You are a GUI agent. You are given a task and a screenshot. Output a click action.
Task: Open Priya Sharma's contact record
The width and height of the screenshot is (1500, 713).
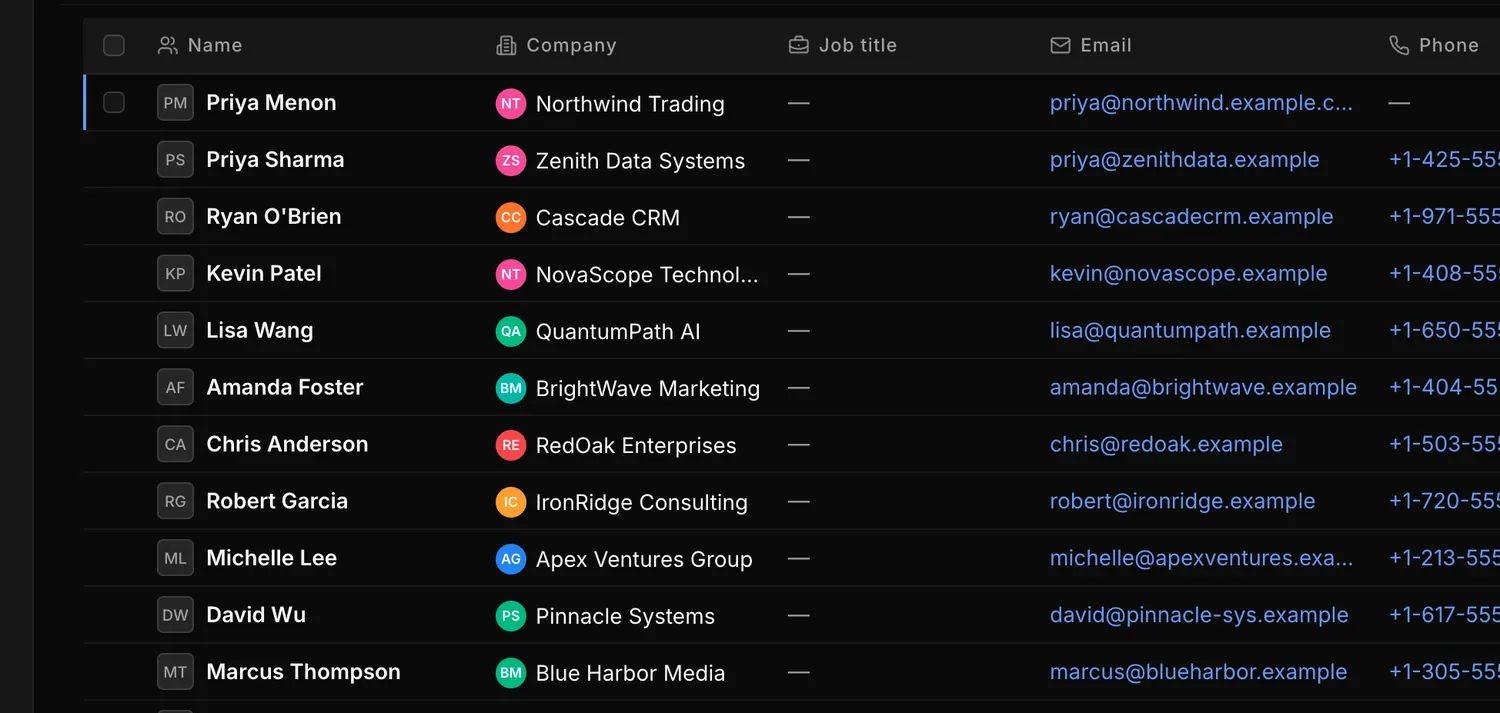[275, 160]
